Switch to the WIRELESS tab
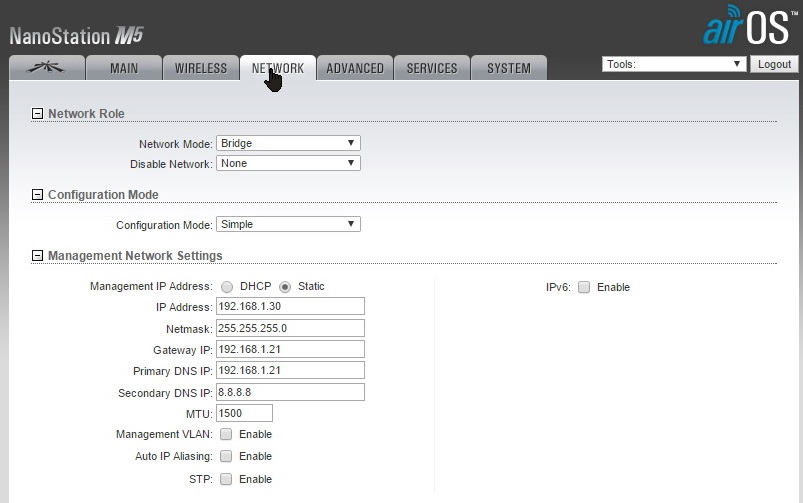The width and height of the screenshot is (803, 503). click(201, 68)
